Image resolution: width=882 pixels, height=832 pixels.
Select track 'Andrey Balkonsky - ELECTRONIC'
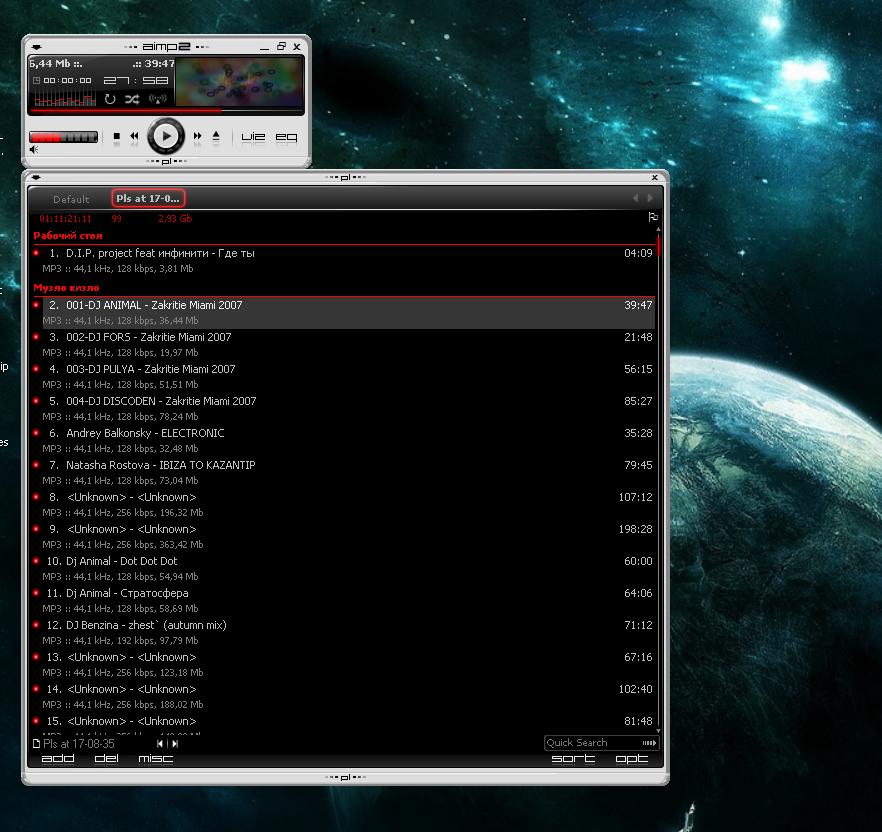coord(343,440)
